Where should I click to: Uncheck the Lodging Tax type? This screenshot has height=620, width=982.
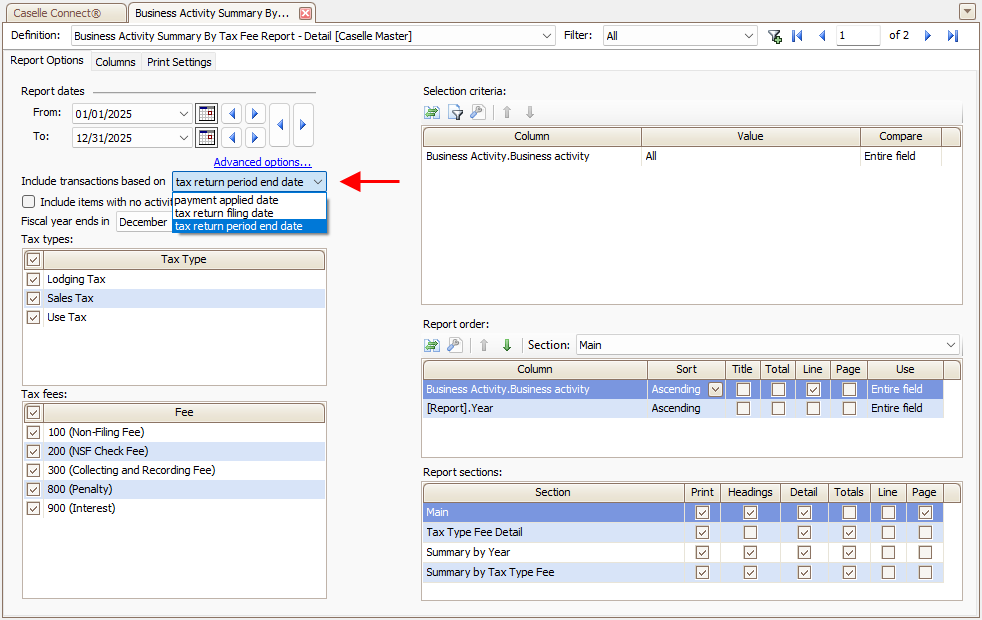(x=33, y=279)
